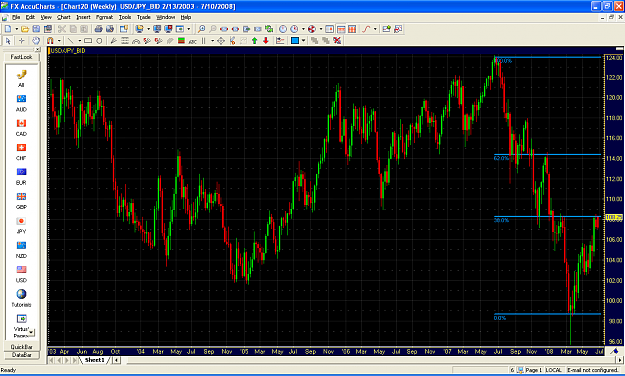The width and height of the screenshot is (625, 376).
Task: Open the File menu
Action: pos(16,17)
